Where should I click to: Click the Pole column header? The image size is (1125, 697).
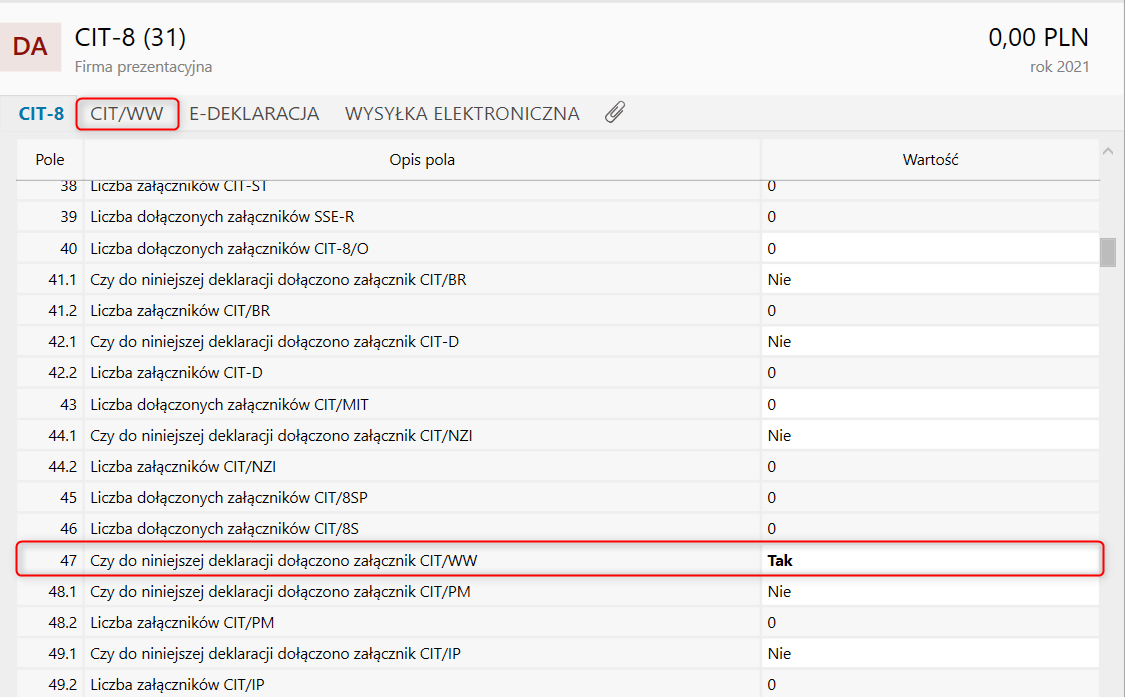(50, 160)
